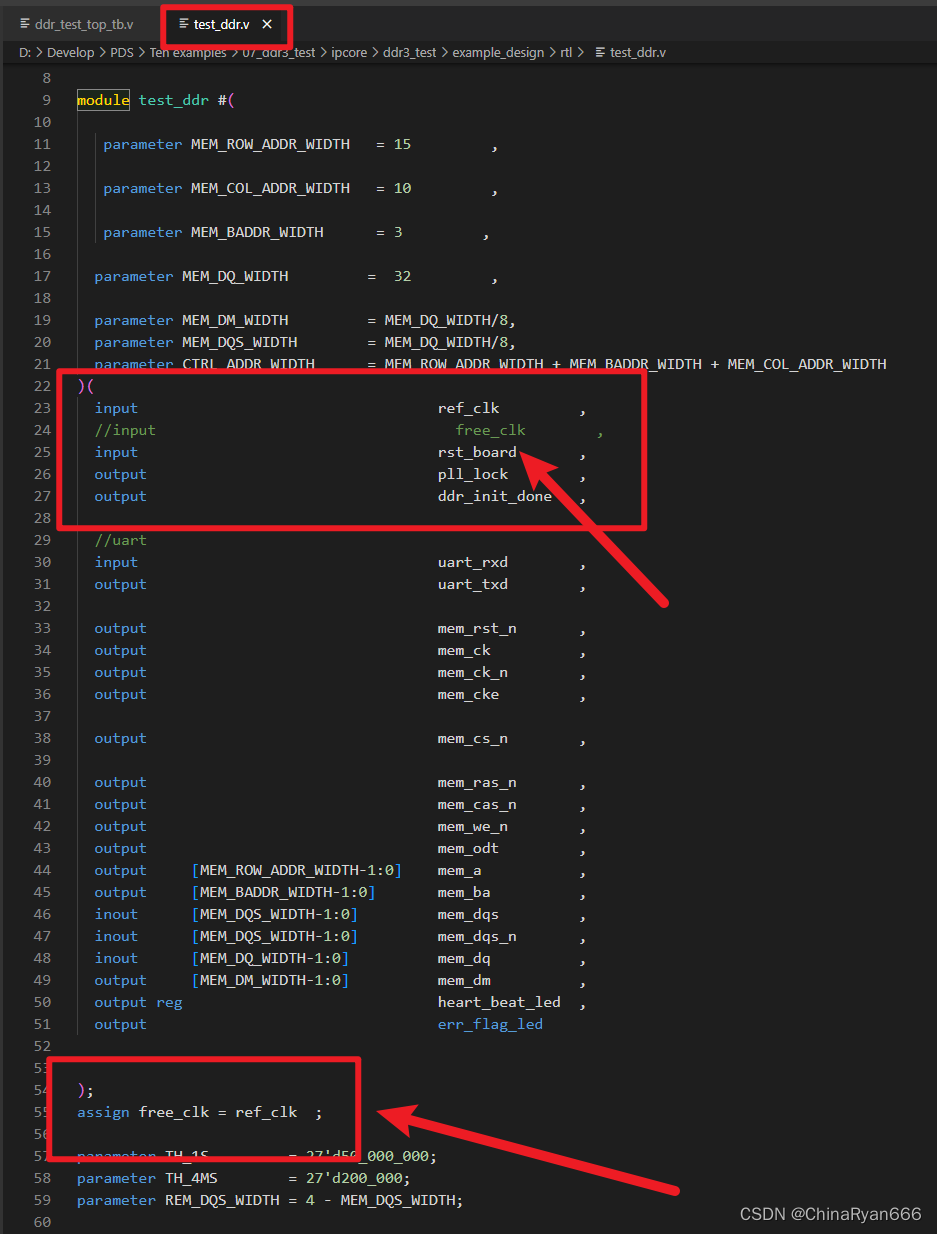Click mem_cke port name on line 36
This screenshot has width=937, height=1234.
click(468, 694)
